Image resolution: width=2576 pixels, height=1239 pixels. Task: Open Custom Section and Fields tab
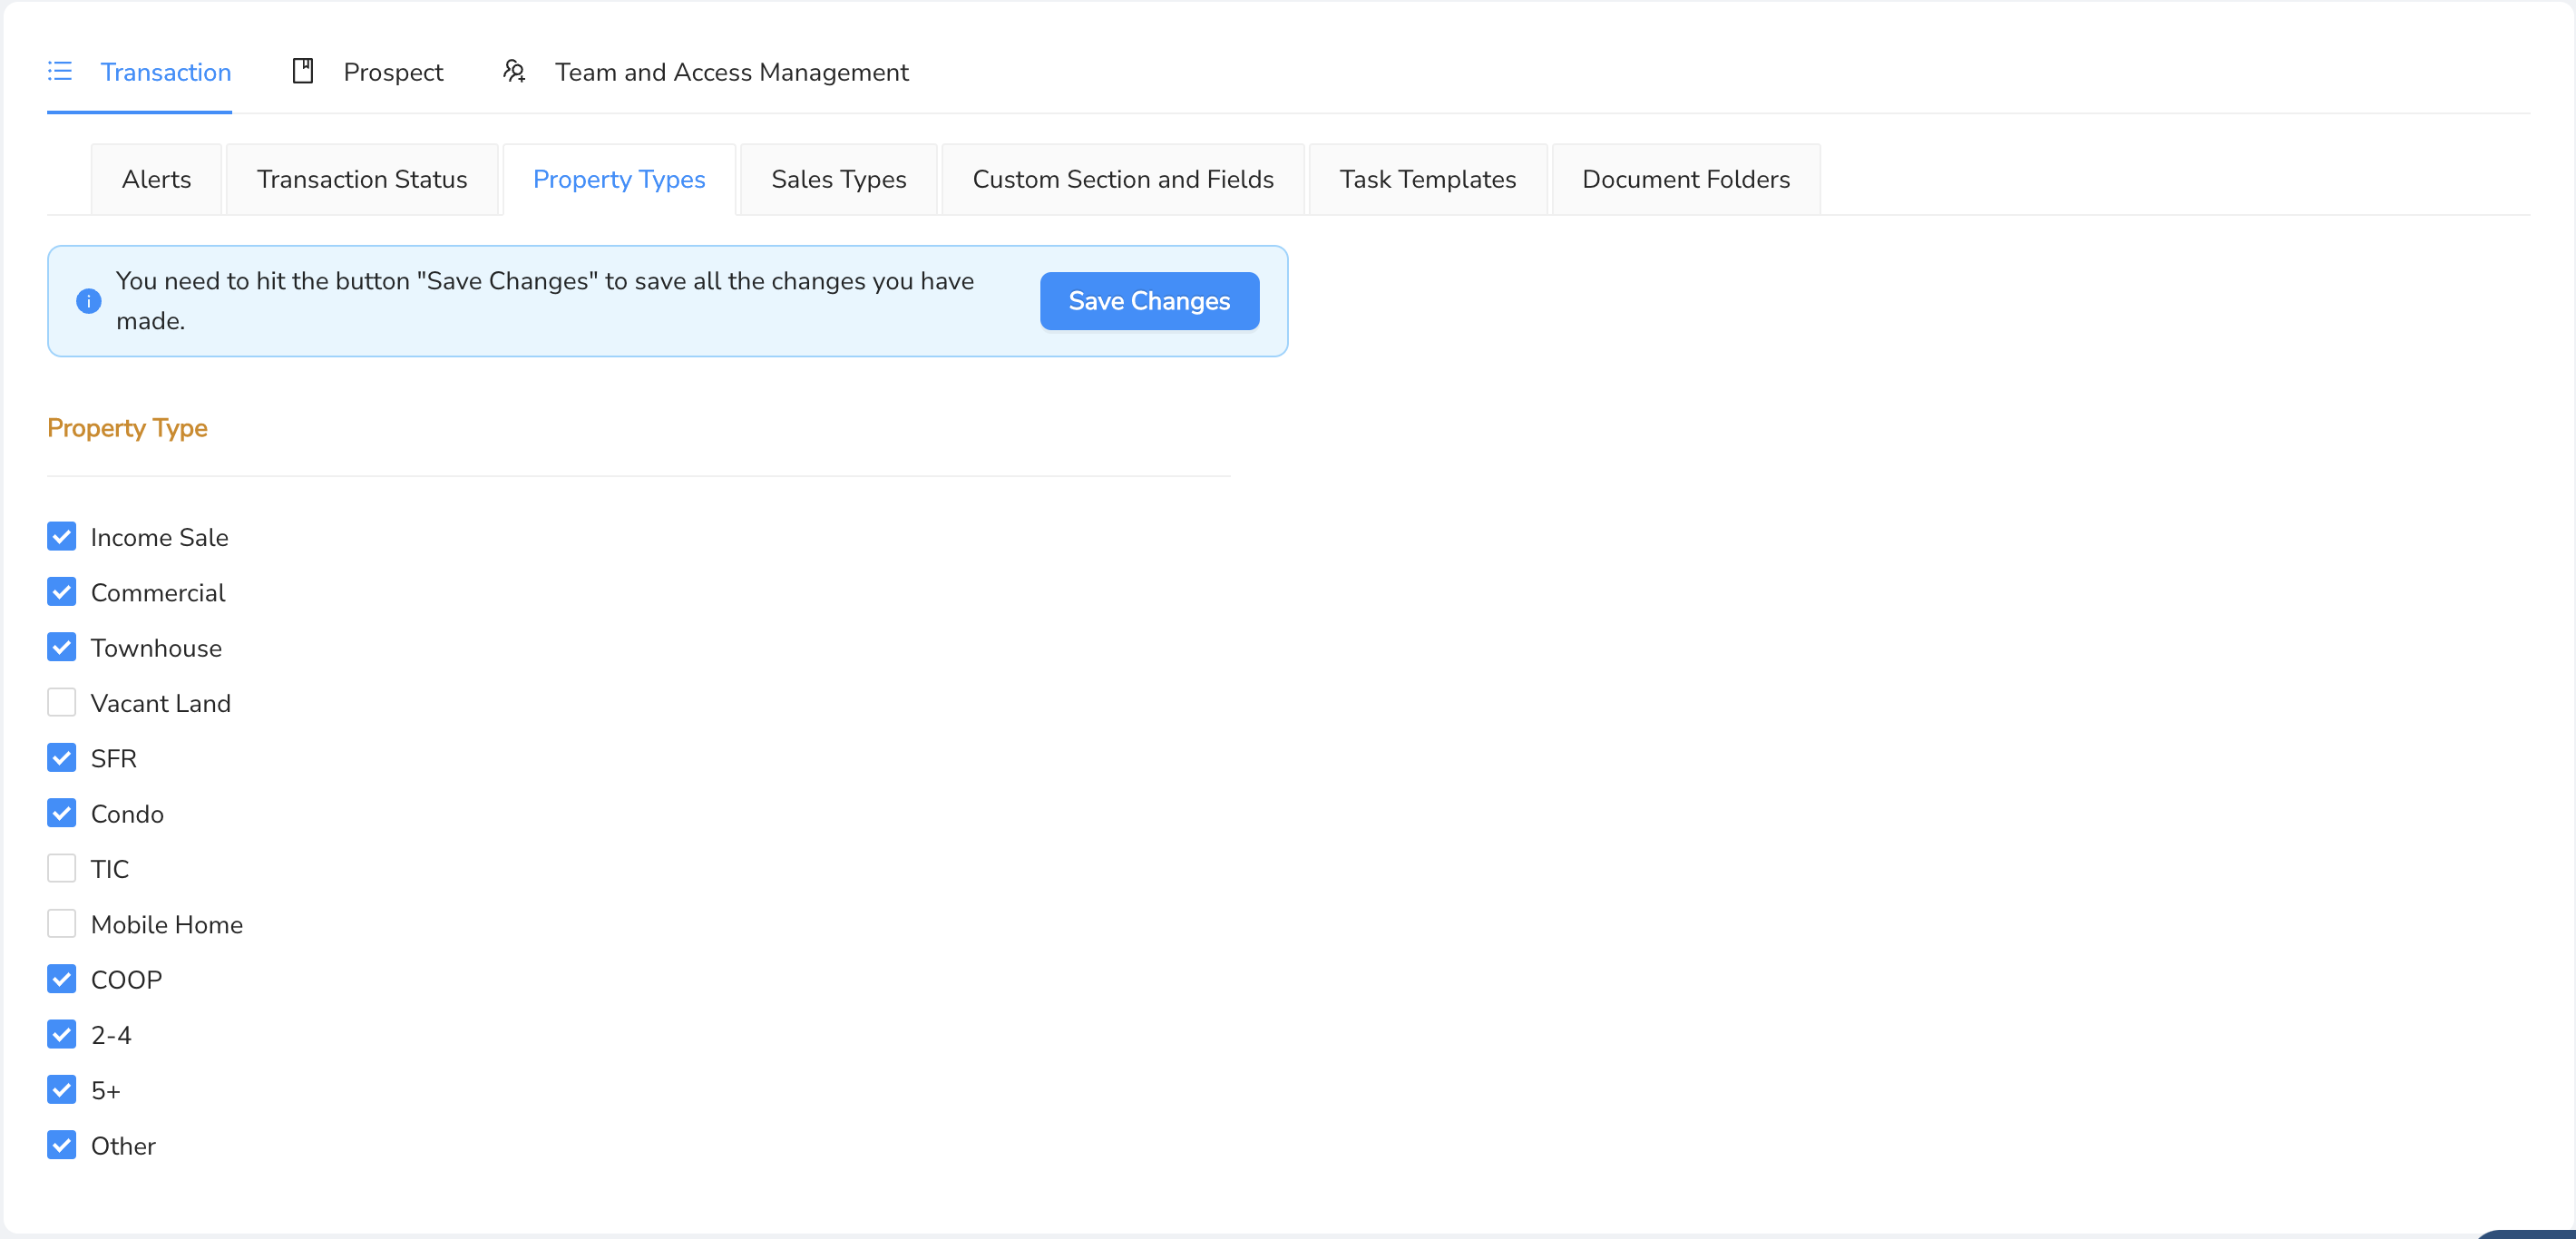1122,179
